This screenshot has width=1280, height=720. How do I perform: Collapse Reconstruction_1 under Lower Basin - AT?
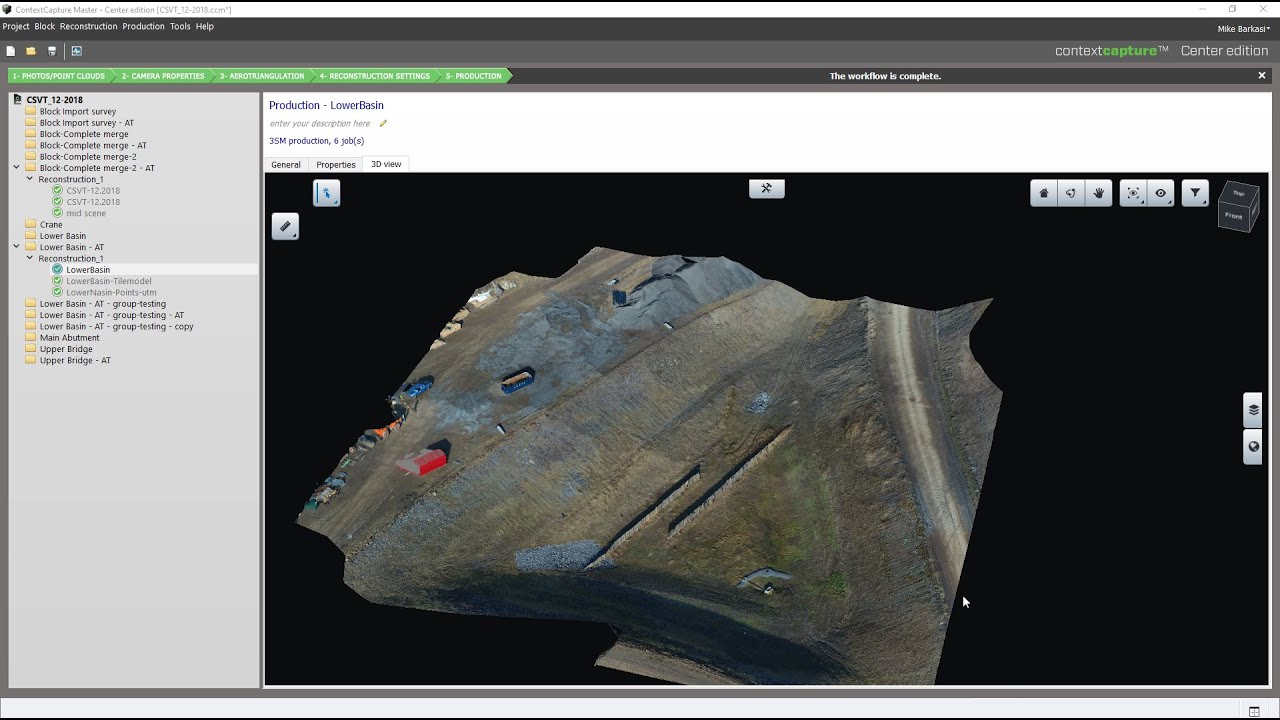(x=30, y=258)
